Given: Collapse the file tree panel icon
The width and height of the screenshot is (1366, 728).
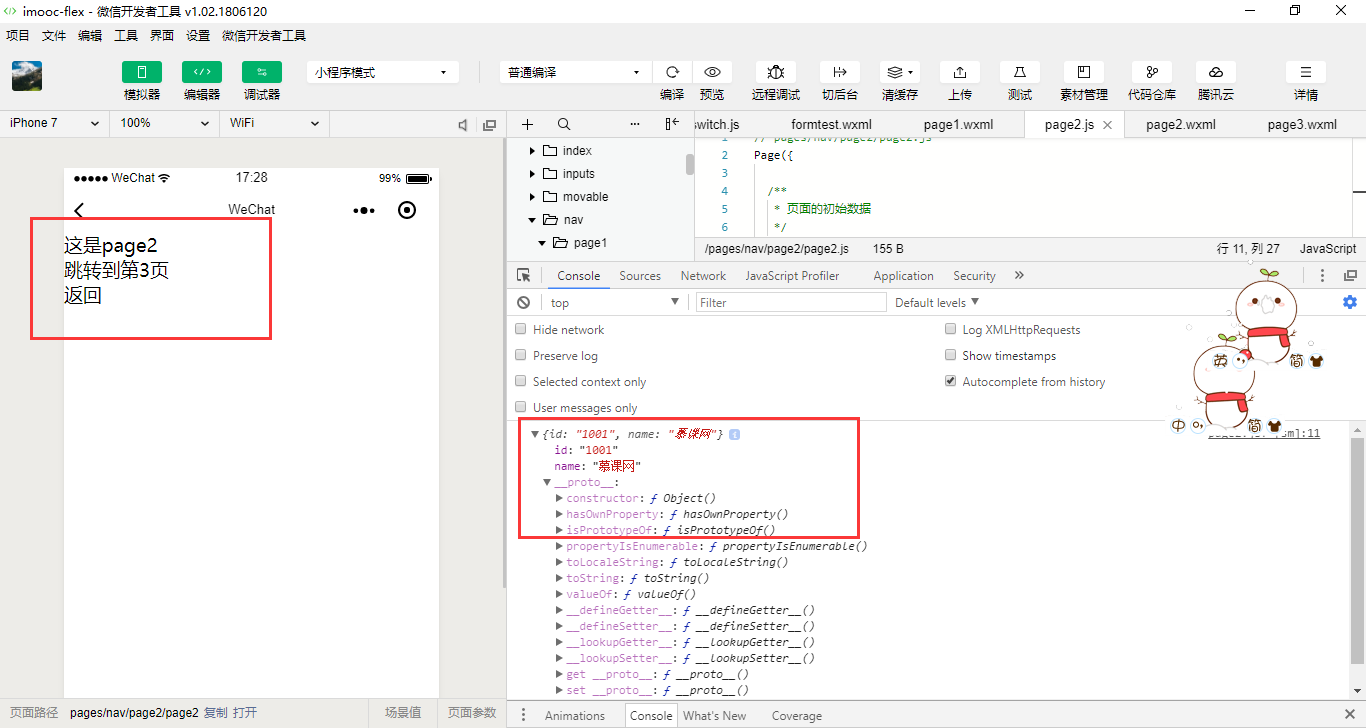Looking at the screenshot, I should [x=672, y=124].
